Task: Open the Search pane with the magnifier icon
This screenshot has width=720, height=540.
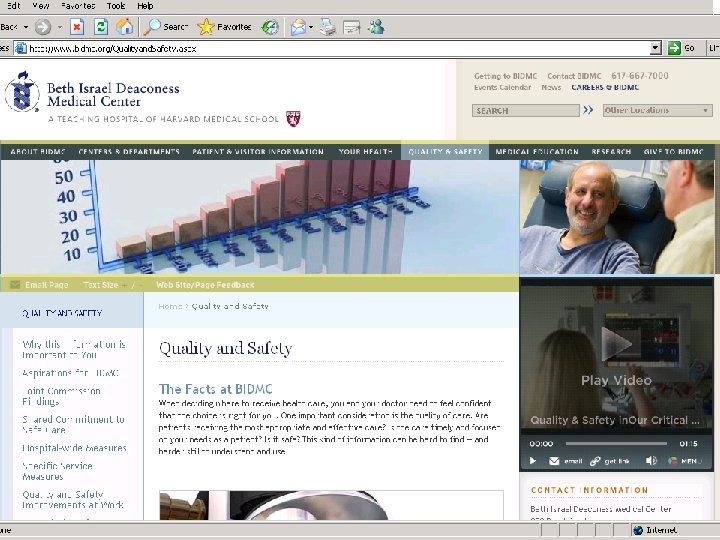Action: [x=152, y=27]
